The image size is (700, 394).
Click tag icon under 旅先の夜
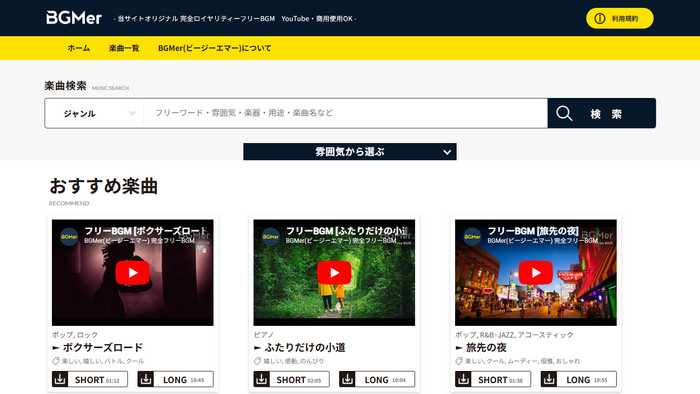click(459, 361)
